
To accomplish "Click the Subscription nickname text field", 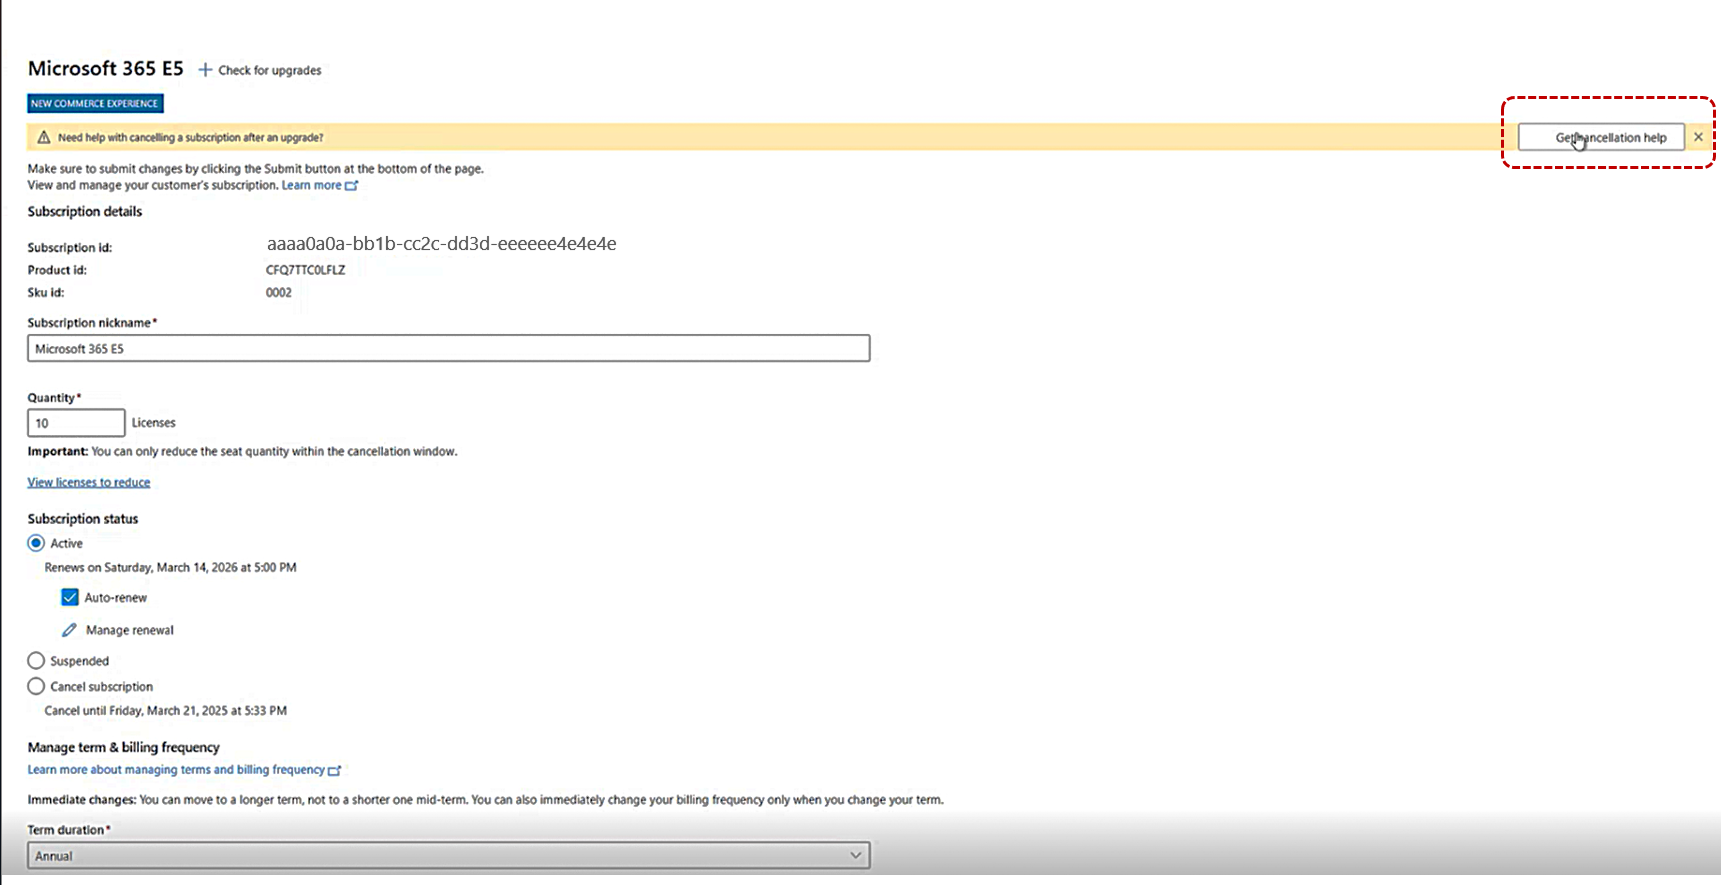I will (449, 348).
